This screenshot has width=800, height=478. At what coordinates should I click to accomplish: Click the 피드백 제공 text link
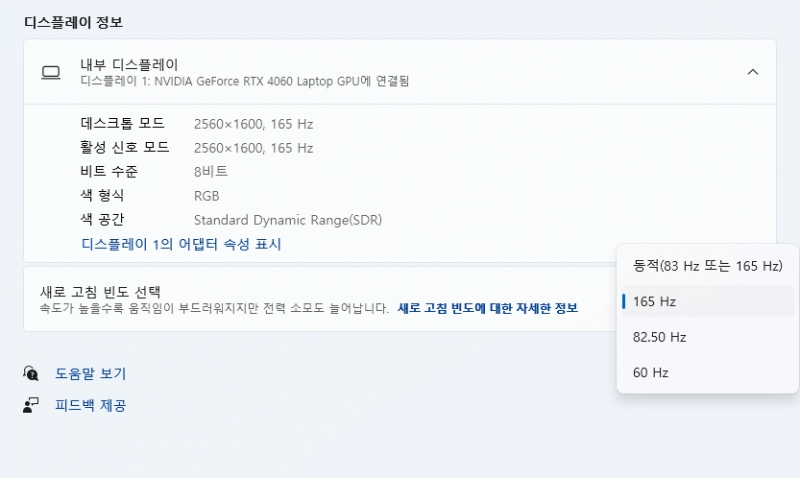tap(90, 405)
